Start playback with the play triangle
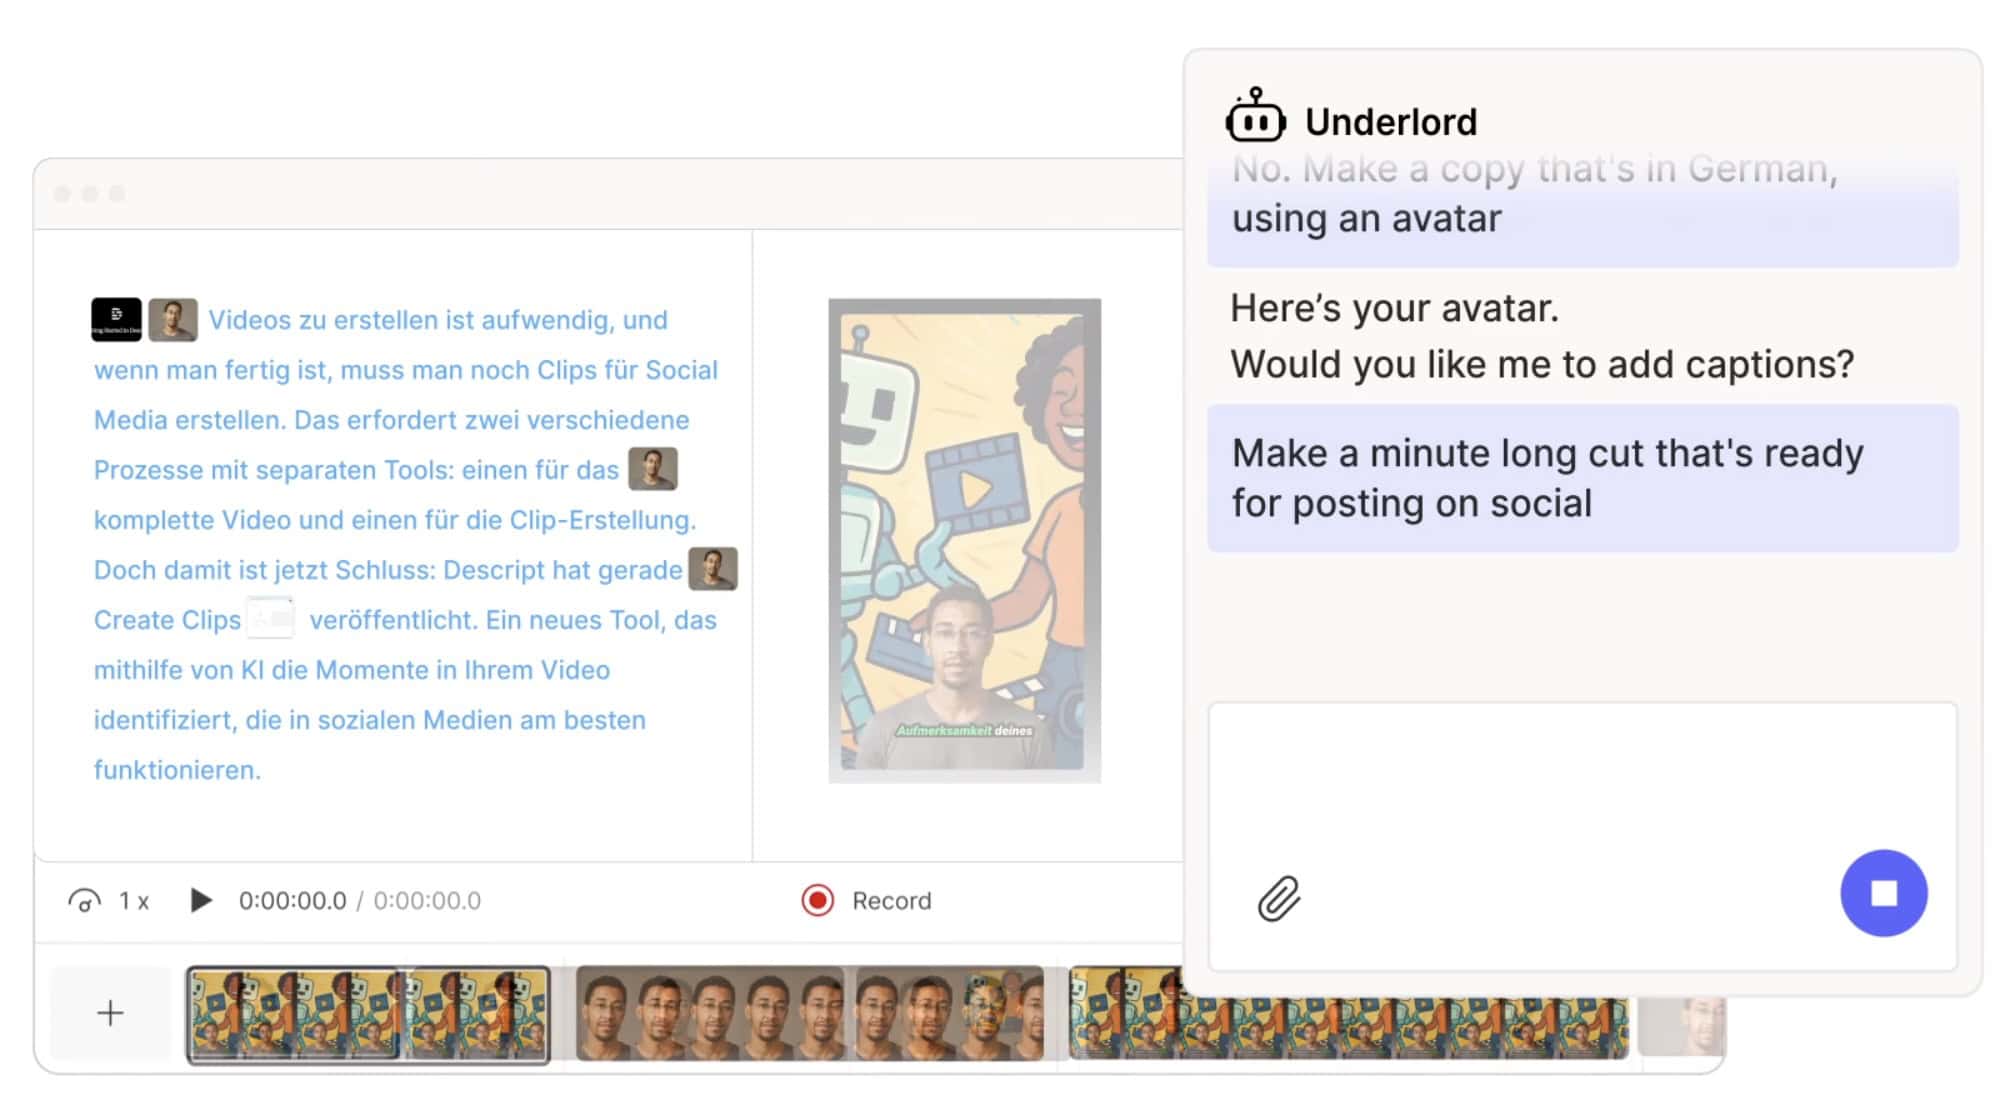The image size is (2008, 1118). point(200,900)
